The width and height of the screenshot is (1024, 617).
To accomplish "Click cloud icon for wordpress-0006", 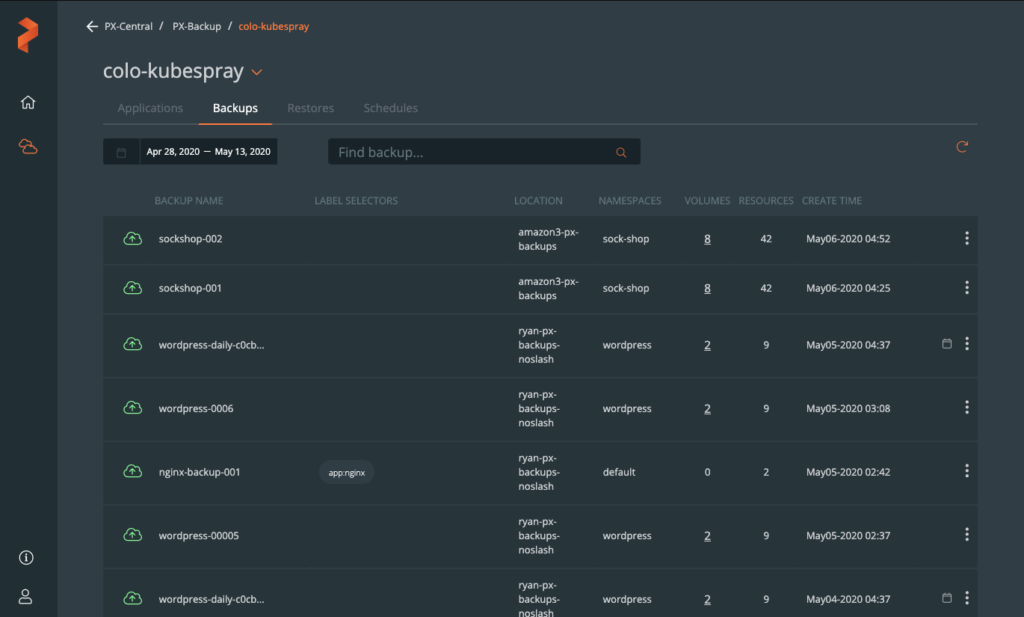I will 133,408.
